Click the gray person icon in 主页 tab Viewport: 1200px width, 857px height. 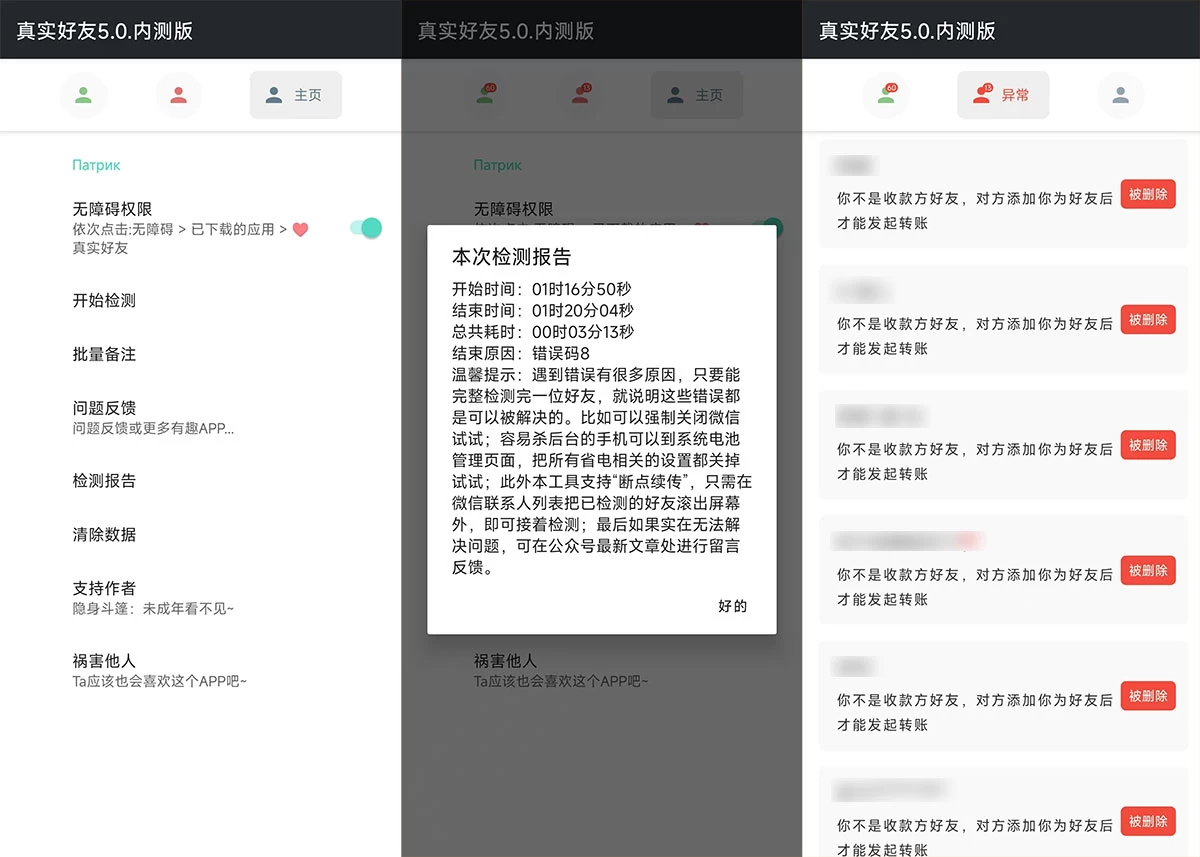(x=272, y=94)
